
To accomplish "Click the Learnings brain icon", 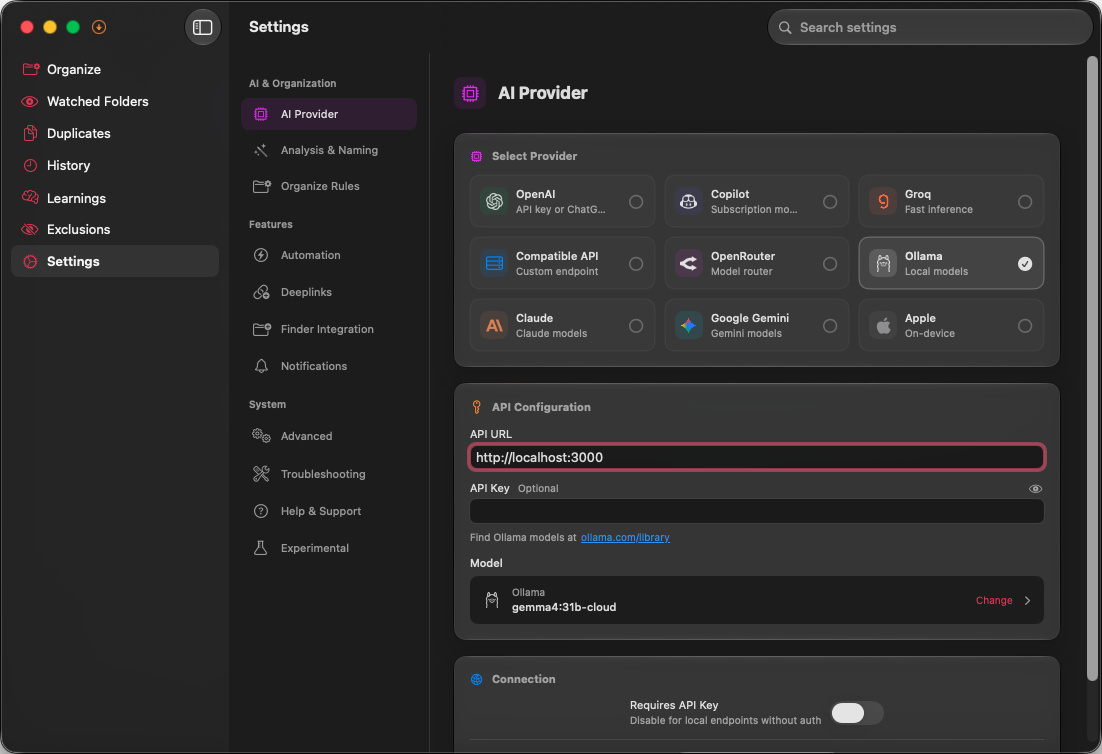I will [30, 197].
